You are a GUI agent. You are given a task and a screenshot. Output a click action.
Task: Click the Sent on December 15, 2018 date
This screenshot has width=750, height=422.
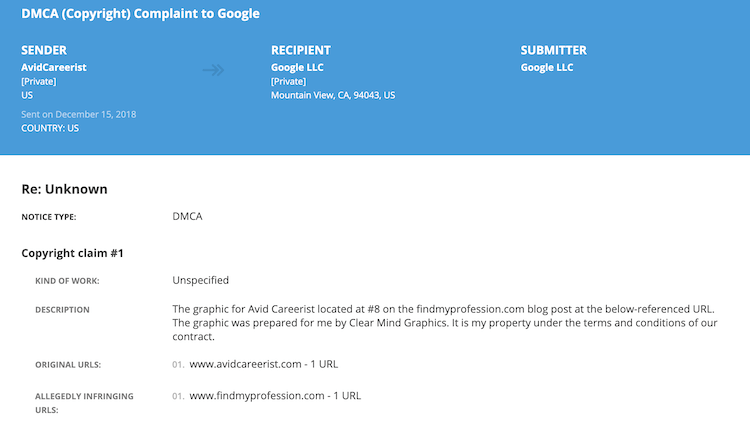[x=78, y=114]
